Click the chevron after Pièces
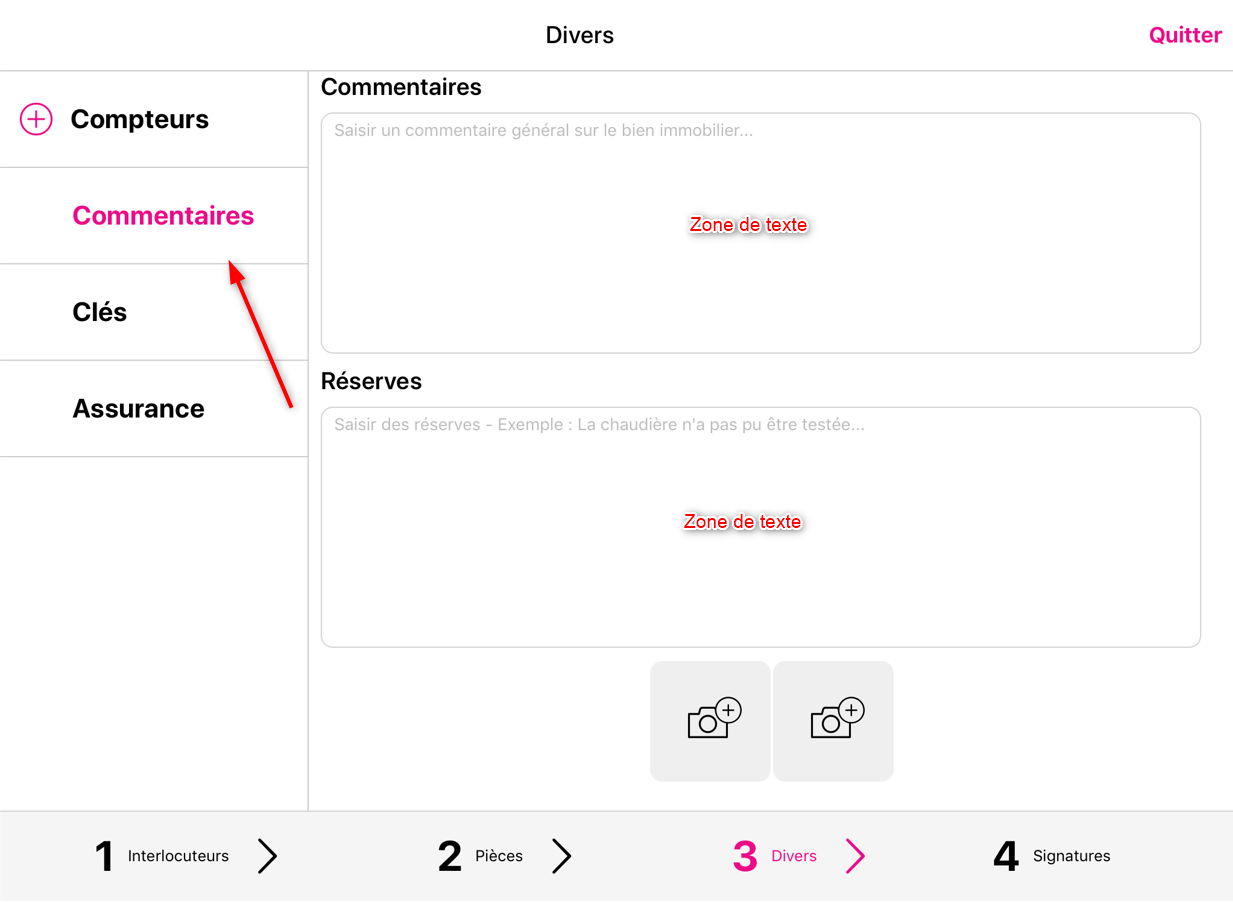This screenshot has width=1233, height=902. click(562, 856)
